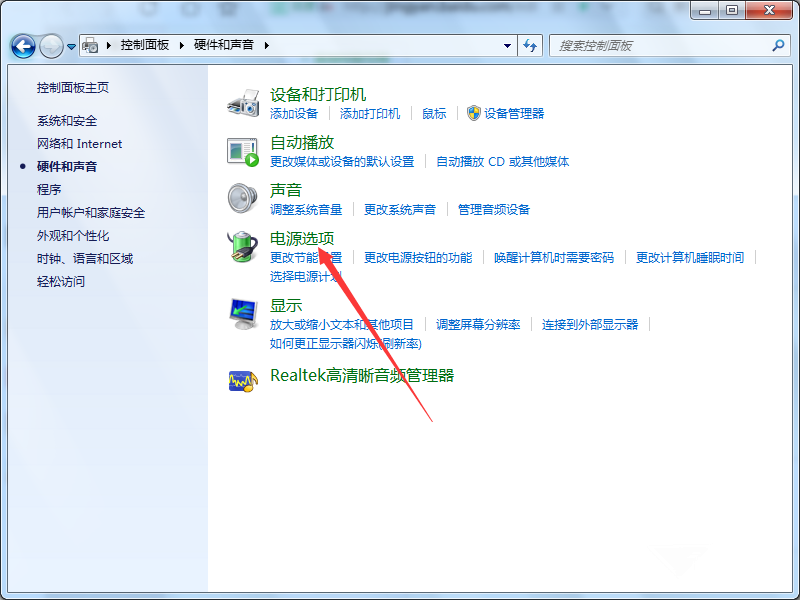Screen dimensions: 800x600
Task: Expand the arrow before 控制面板 breadcrumb
Action: click(109, 45)
